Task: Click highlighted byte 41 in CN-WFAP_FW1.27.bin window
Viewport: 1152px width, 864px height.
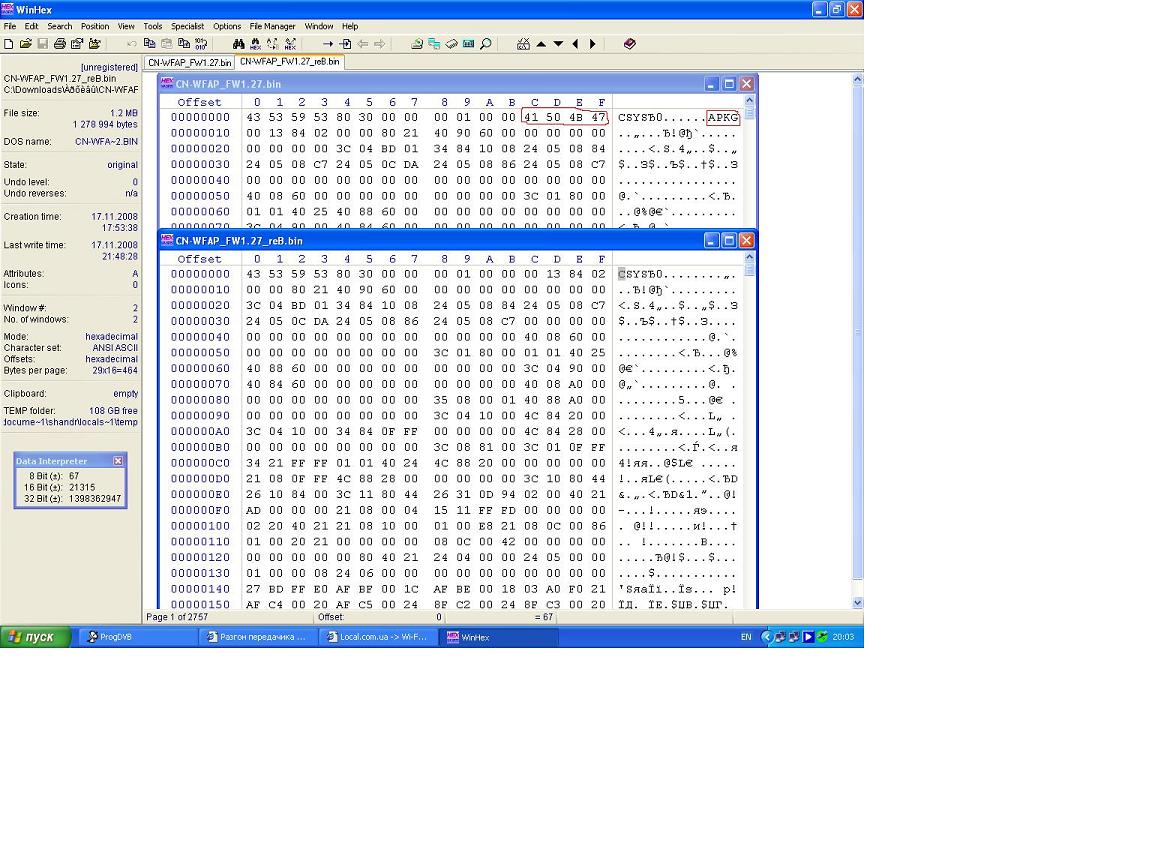Action: click(531, 117)
